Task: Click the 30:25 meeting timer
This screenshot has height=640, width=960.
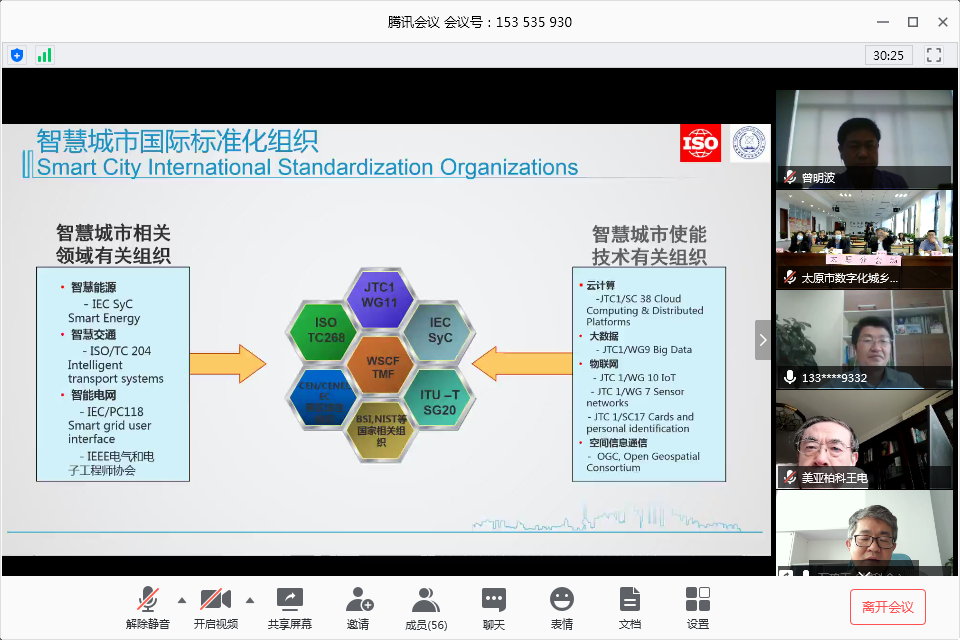Action: pyautogui.click(x=888, y=55)
